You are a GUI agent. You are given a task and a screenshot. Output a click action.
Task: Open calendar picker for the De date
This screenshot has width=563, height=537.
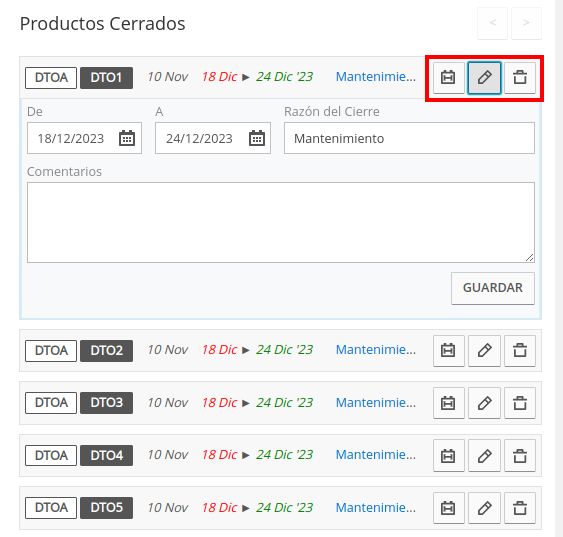pyautogui.click(x=127, y=138)
